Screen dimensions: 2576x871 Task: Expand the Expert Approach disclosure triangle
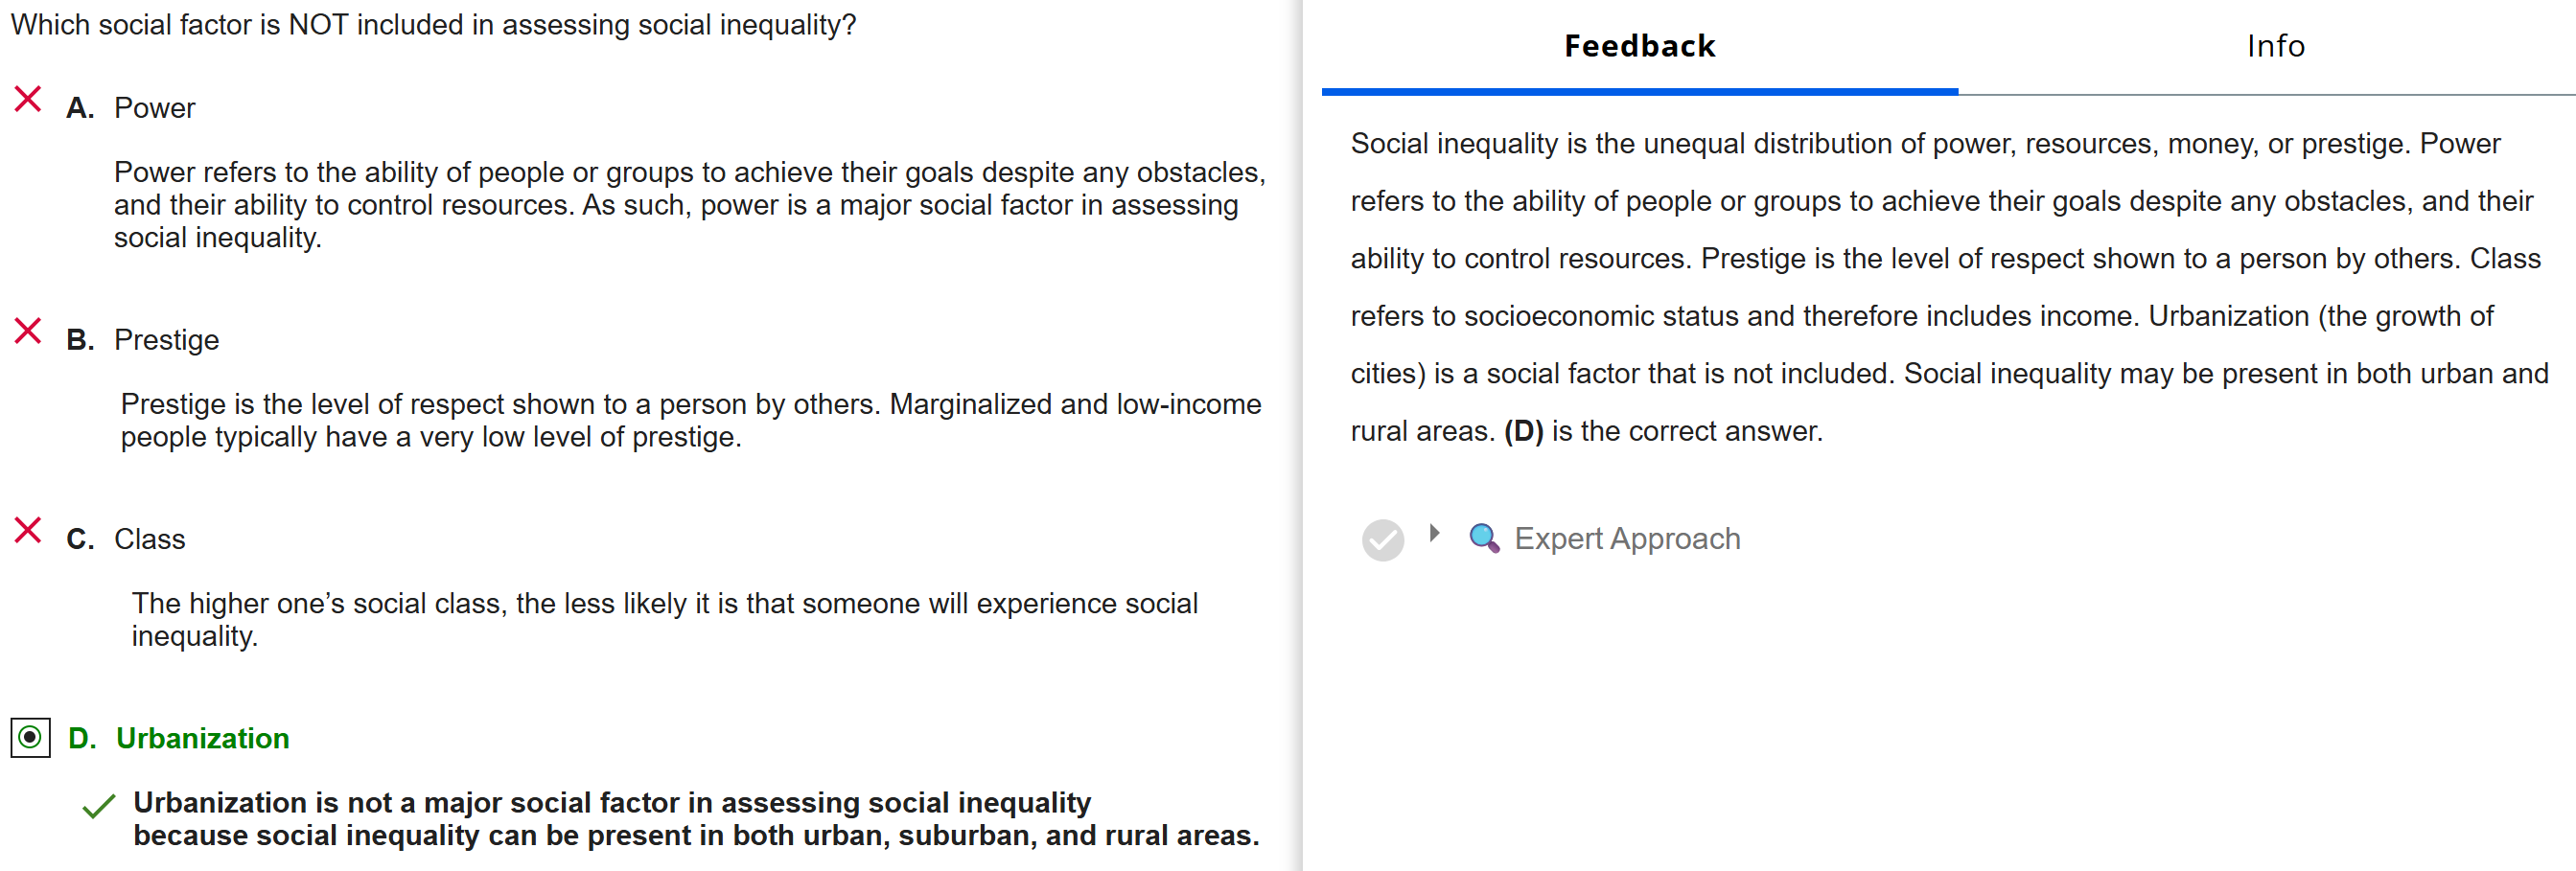coord(1435,534)
